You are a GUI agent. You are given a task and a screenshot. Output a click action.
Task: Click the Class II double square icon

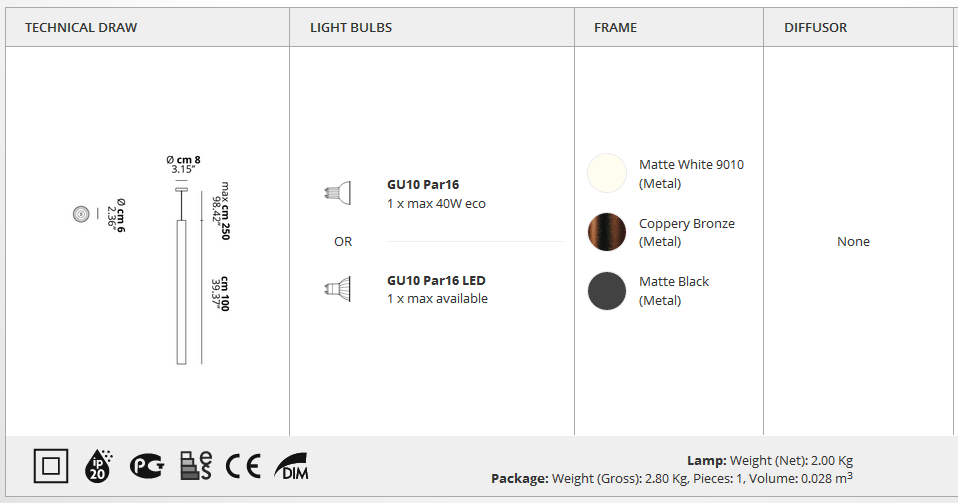(51, 466)
